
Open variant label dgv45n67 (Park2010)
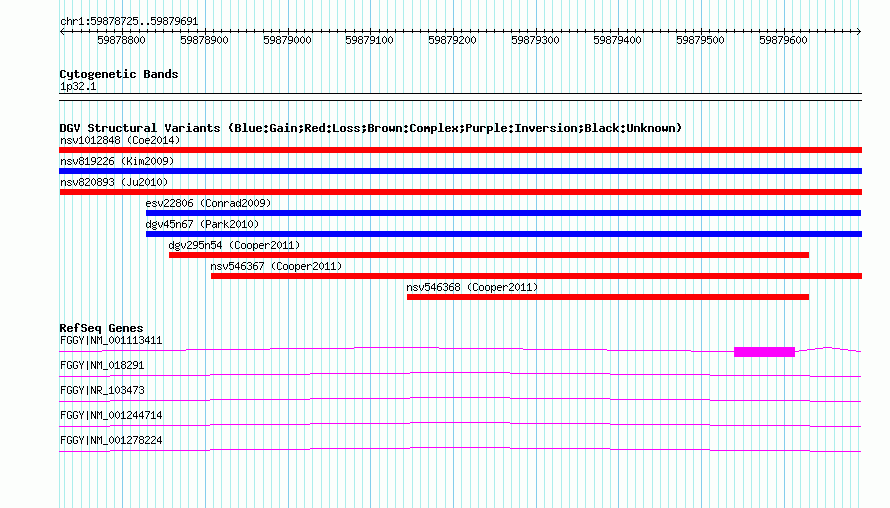click(202, 224)
